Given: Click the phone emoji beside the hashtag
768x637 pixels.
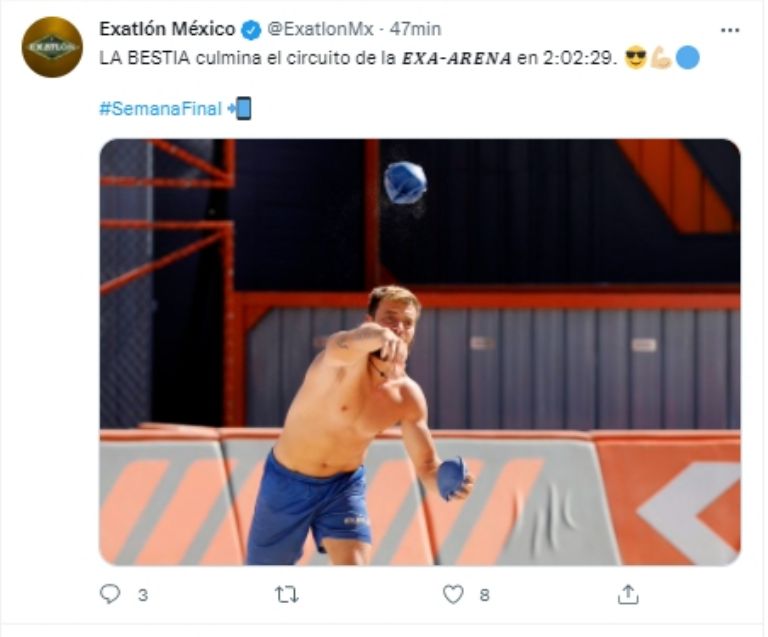Looking at the screenshot, I should coord(240,108).
